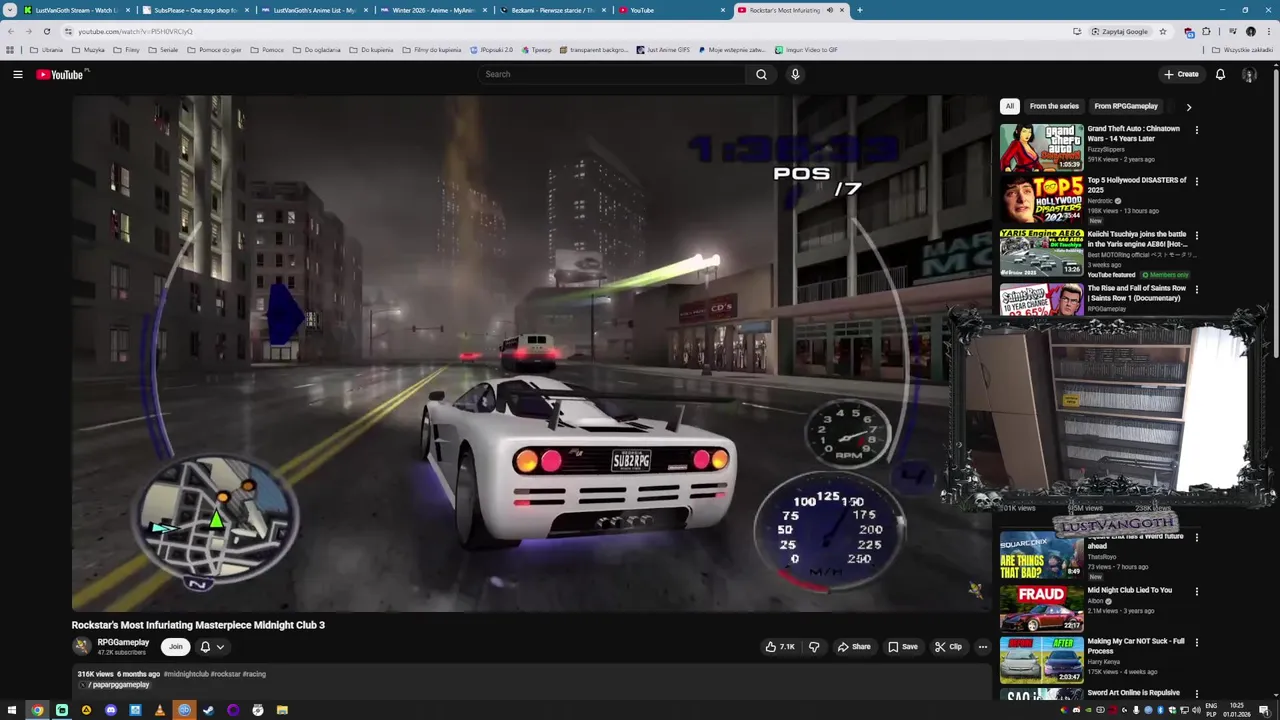
Task: Mute the Rockstar's Most Infuriating tab audio
Action: [830, 10]
